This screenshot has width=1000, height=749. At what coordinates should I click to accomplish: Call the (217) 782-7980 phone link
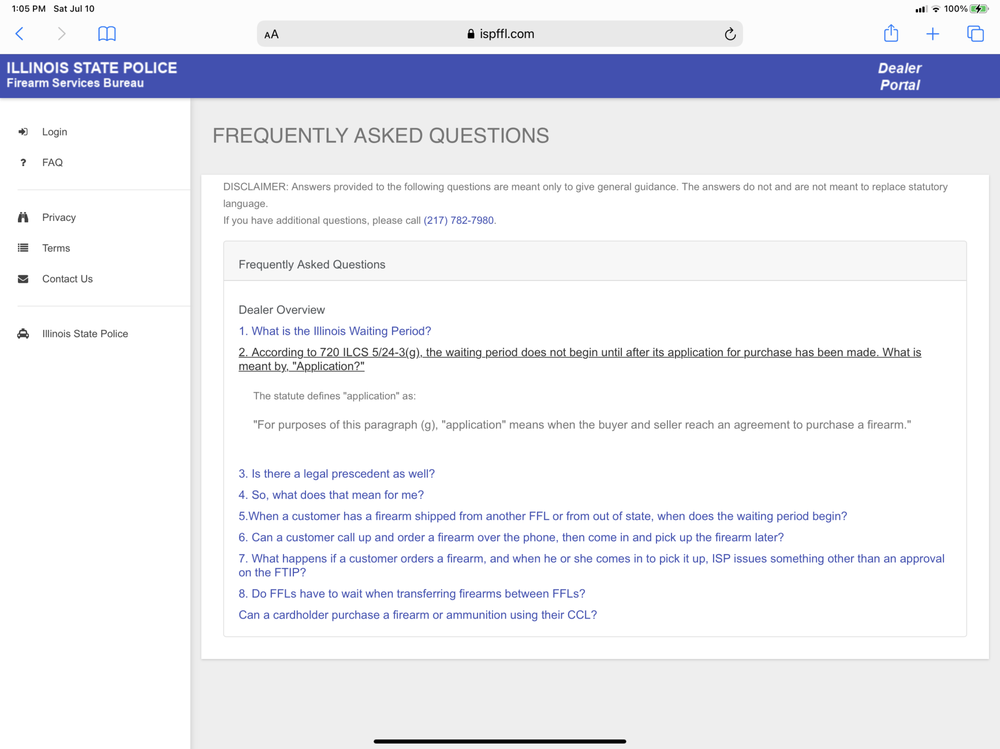click(x=458, y=220)
